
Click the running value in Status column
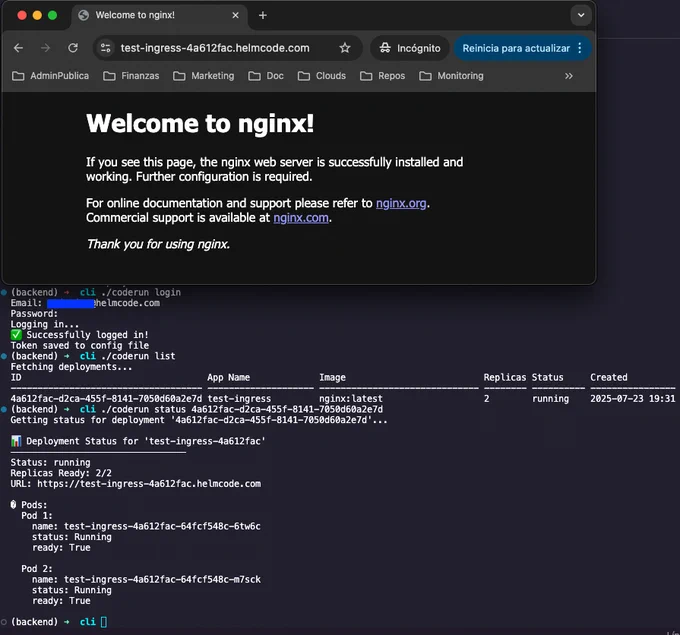[x=550, y=399]
